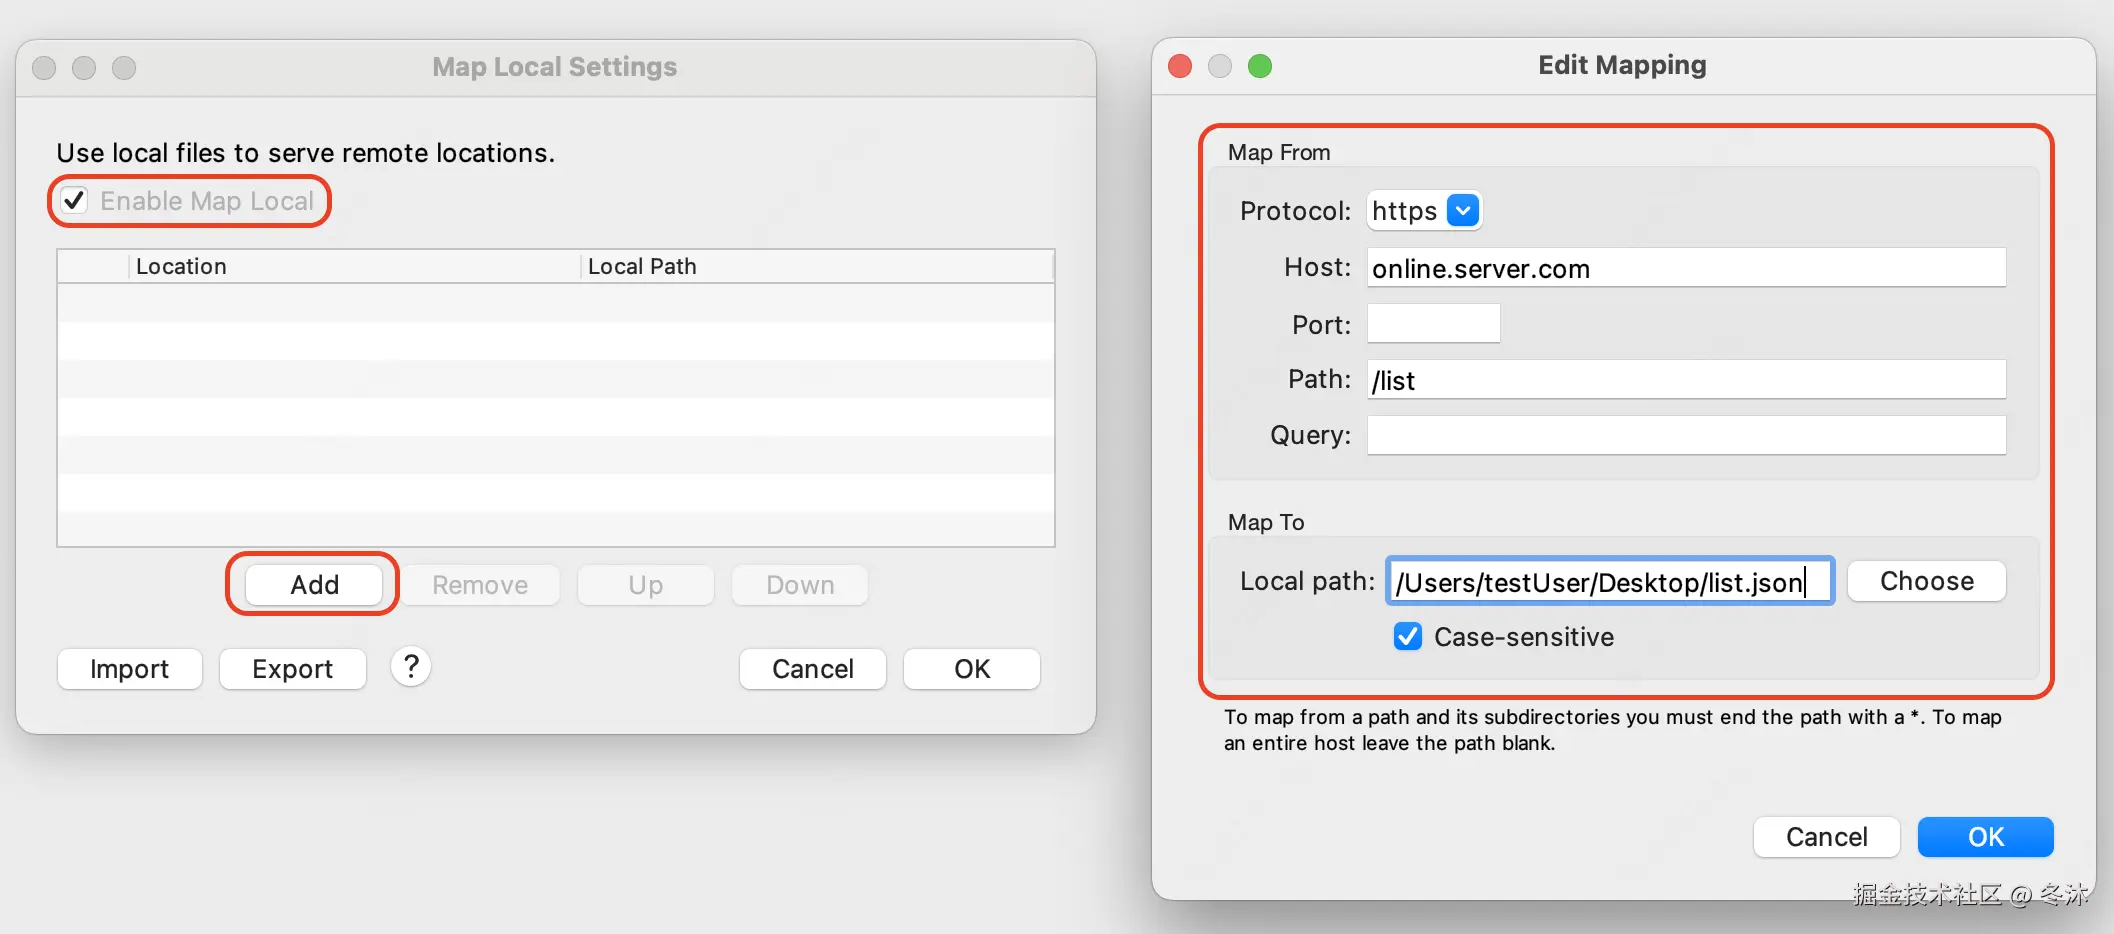Click Add to create a mapping
Image resolution: width=2114 pixels, height=934 pixels.
(x=314, y=585)
